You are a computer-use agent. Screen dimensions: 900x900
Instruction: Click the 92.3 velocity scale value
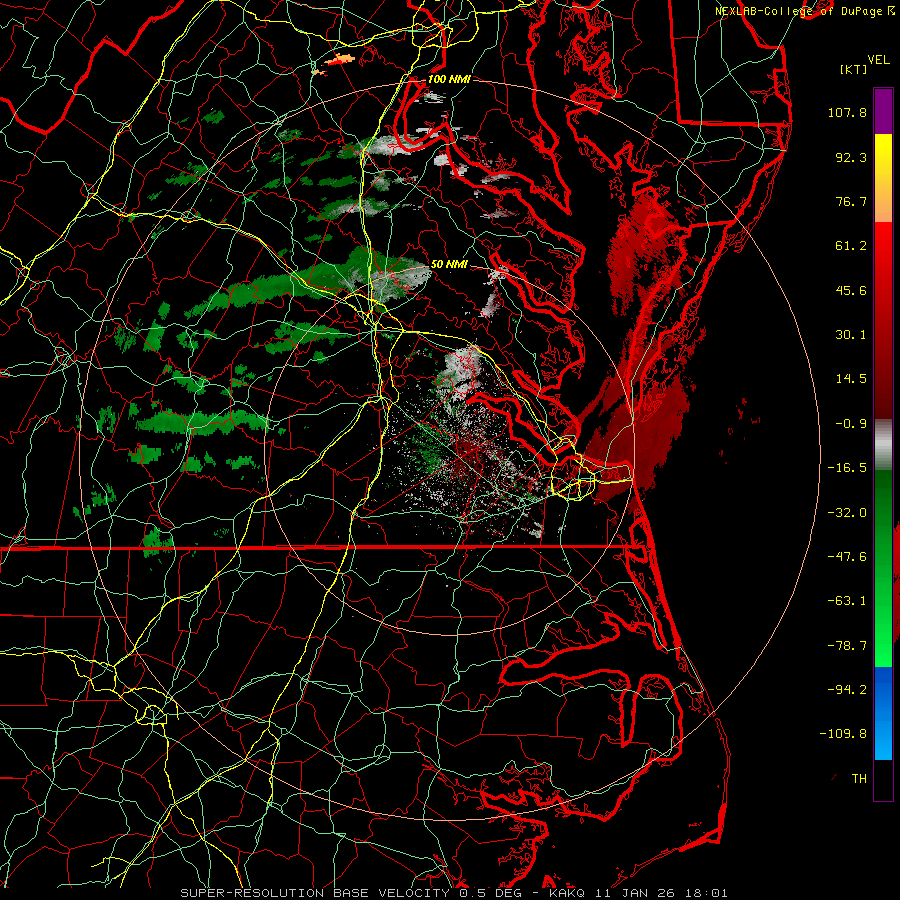tap(851, 157)
